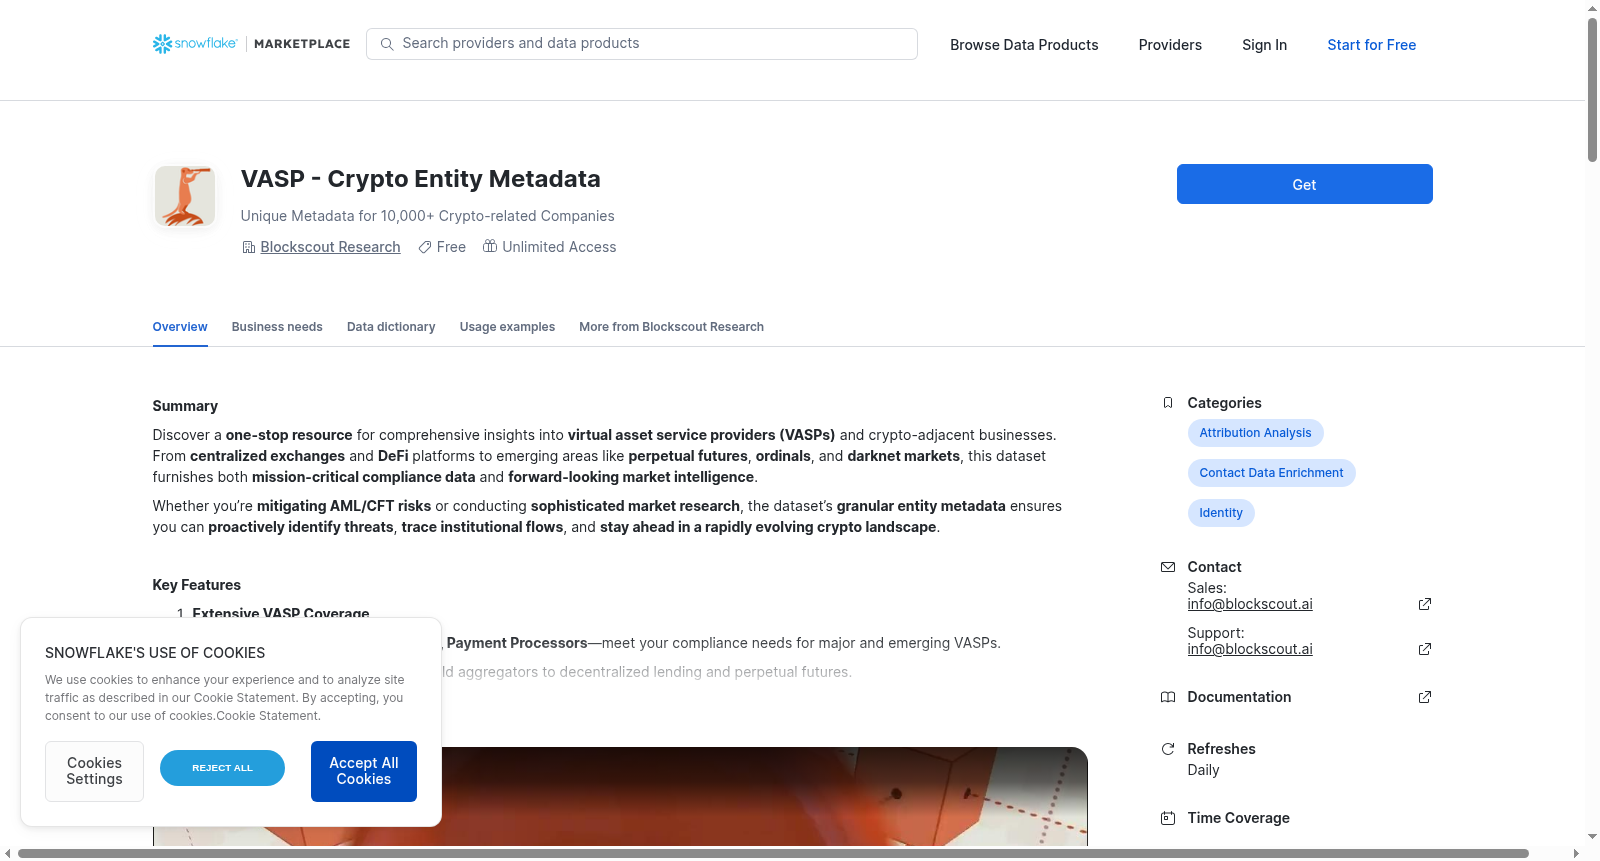Select the Contact Data Enrichment category chip

click(1271, 473)
